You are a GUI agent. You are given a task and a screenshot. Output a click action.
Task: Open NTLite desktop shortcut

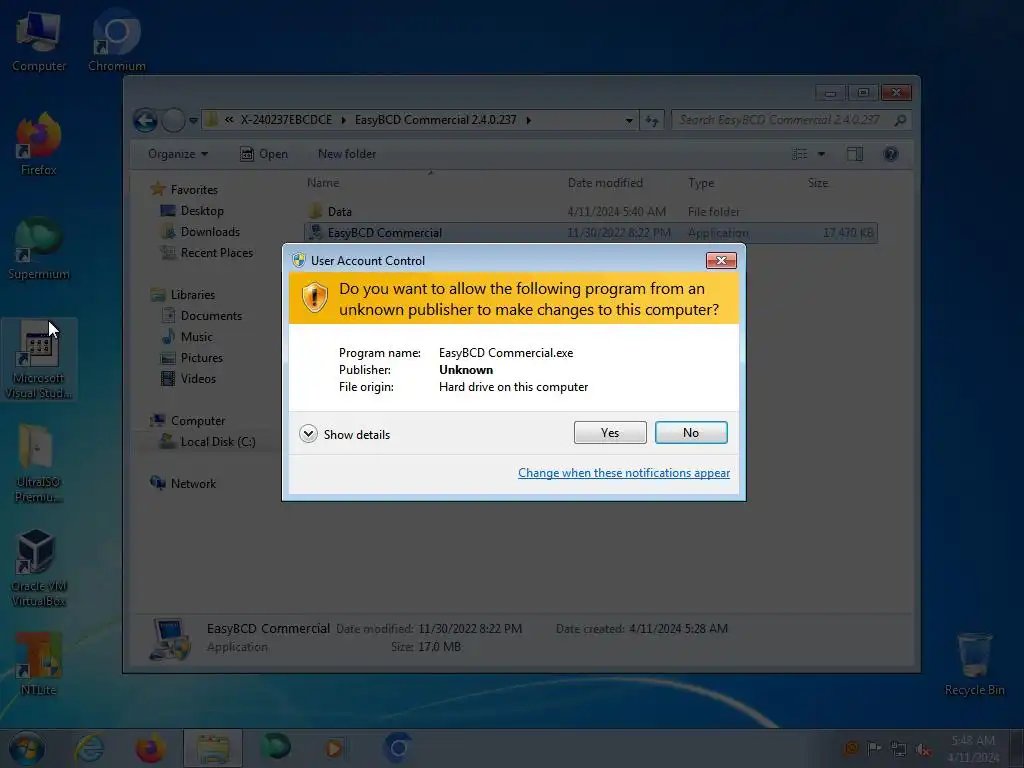(x=39, y=664)
